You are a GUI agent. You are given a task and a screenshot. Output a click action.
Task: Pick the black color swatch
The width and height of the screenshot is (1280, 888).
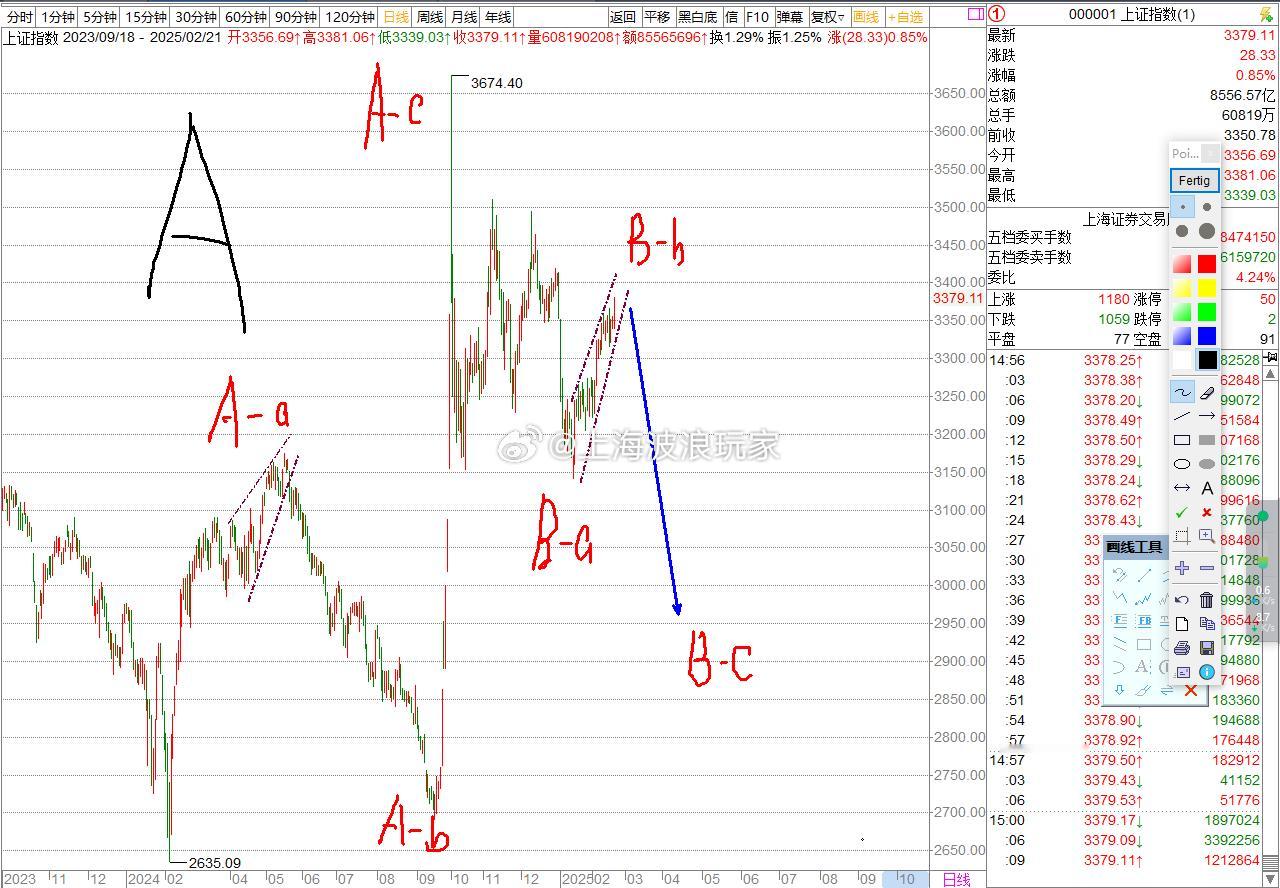(x=1207, y=360)
